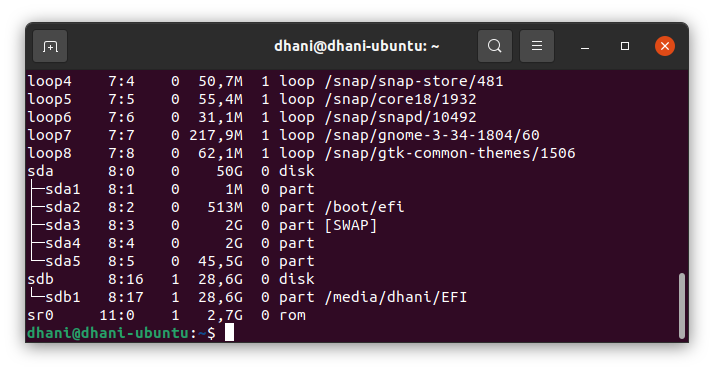Click the sr0 rom device name
The image size is (714, 371).
(x=41, y=315)
